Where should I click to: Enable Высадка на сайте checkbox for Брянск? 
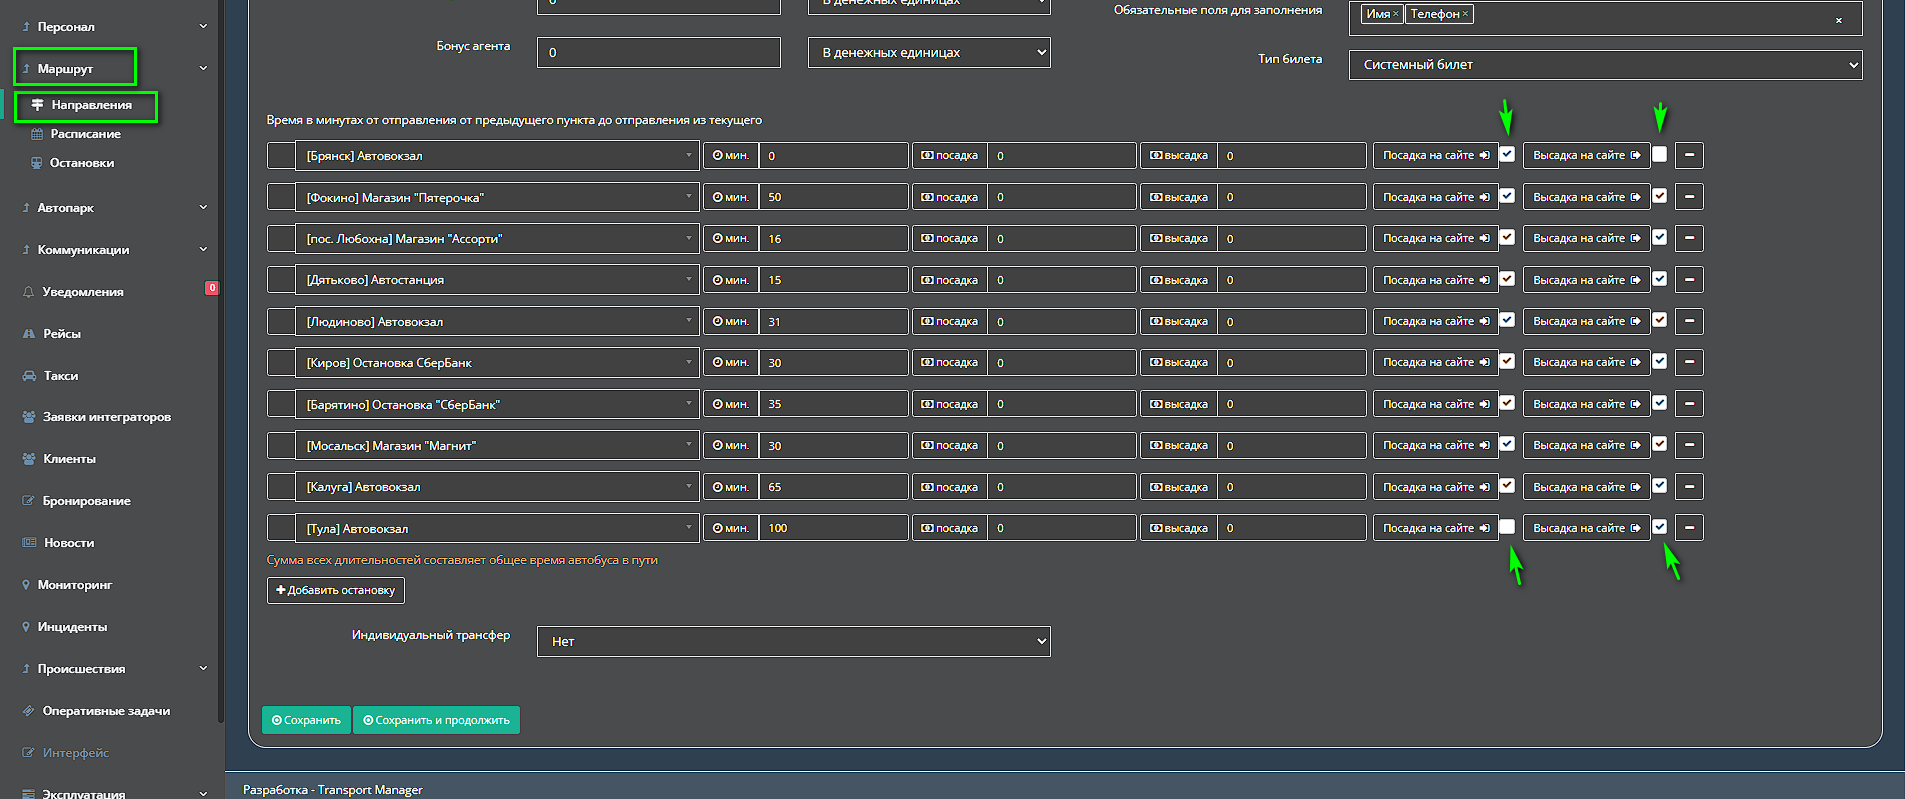(x=1660, y=154)
